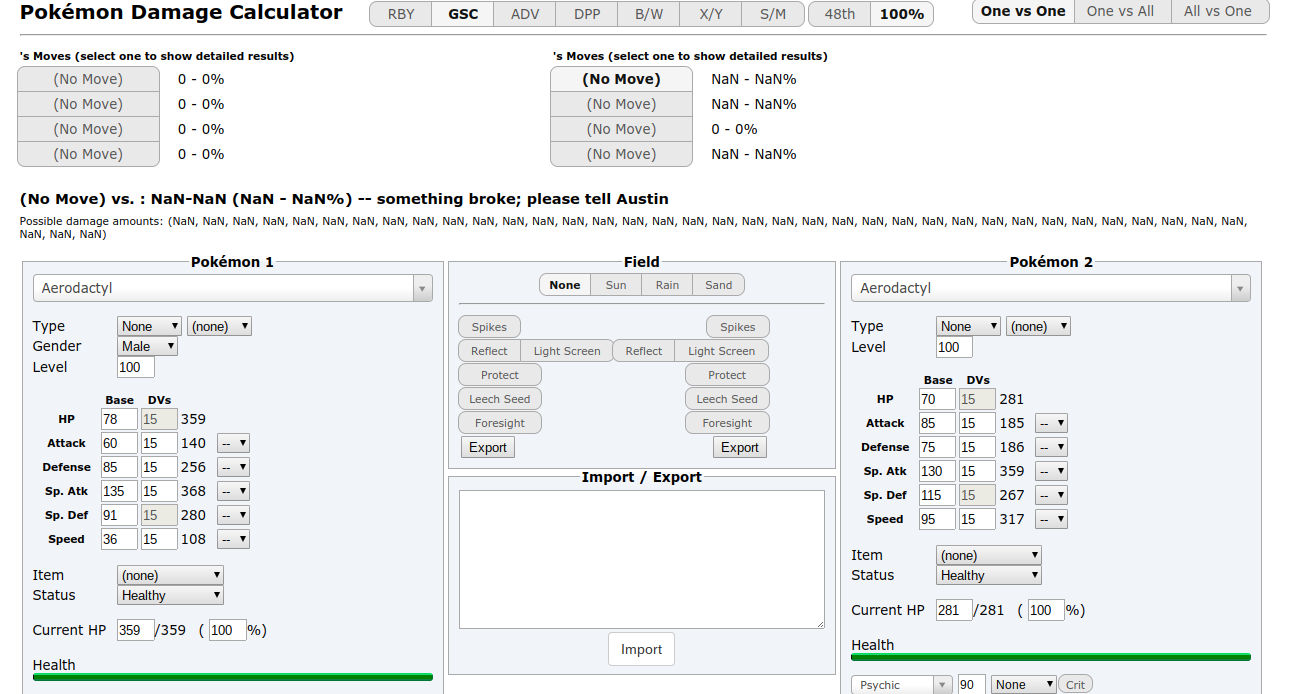Click Pokémon 1 Level input field
The image size is (1291, 694).
136,367
